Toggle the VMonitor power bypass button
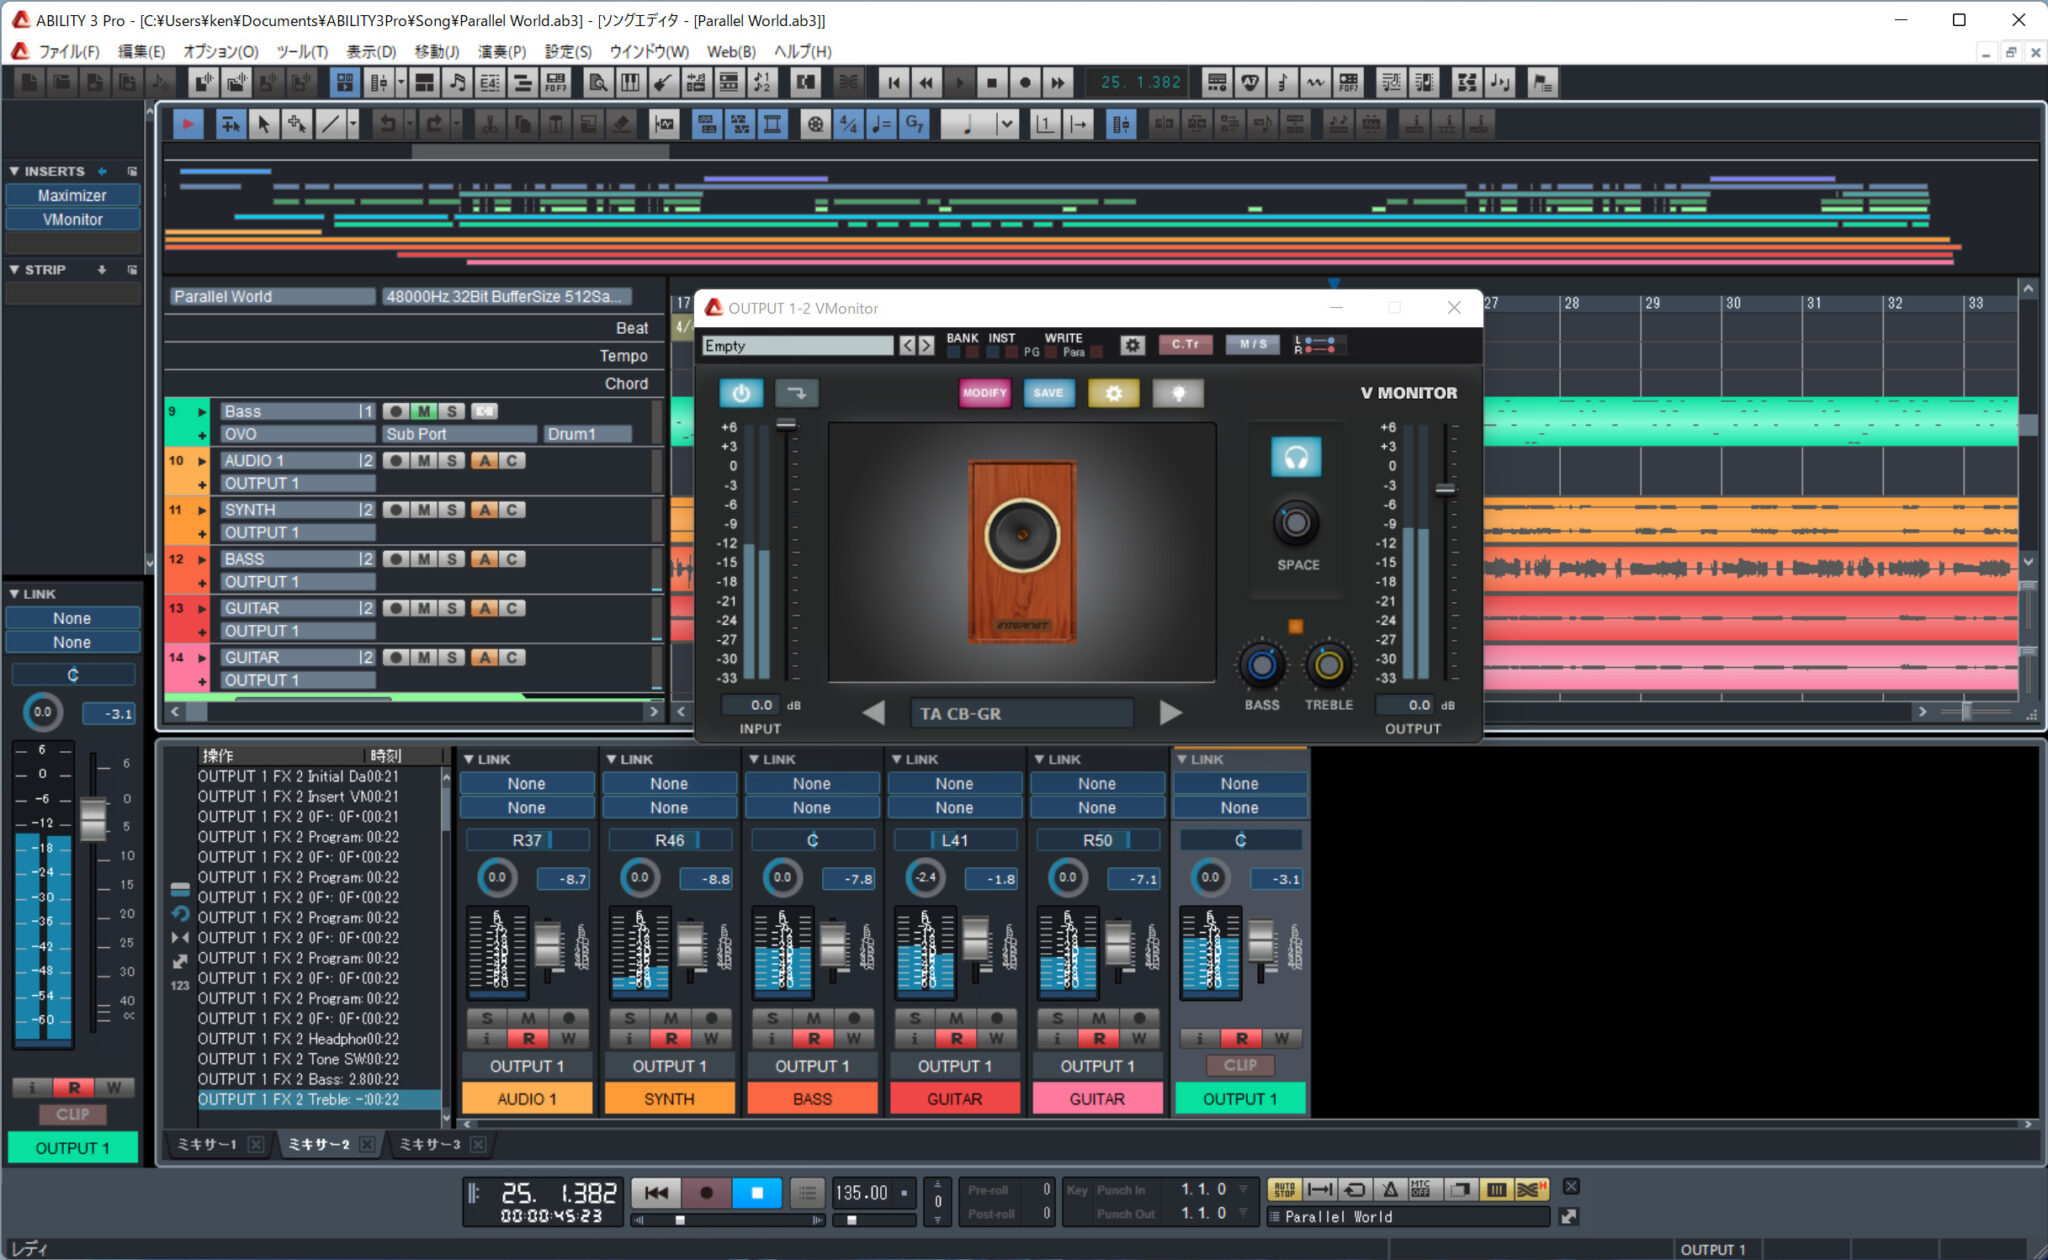 pos(741,393)
